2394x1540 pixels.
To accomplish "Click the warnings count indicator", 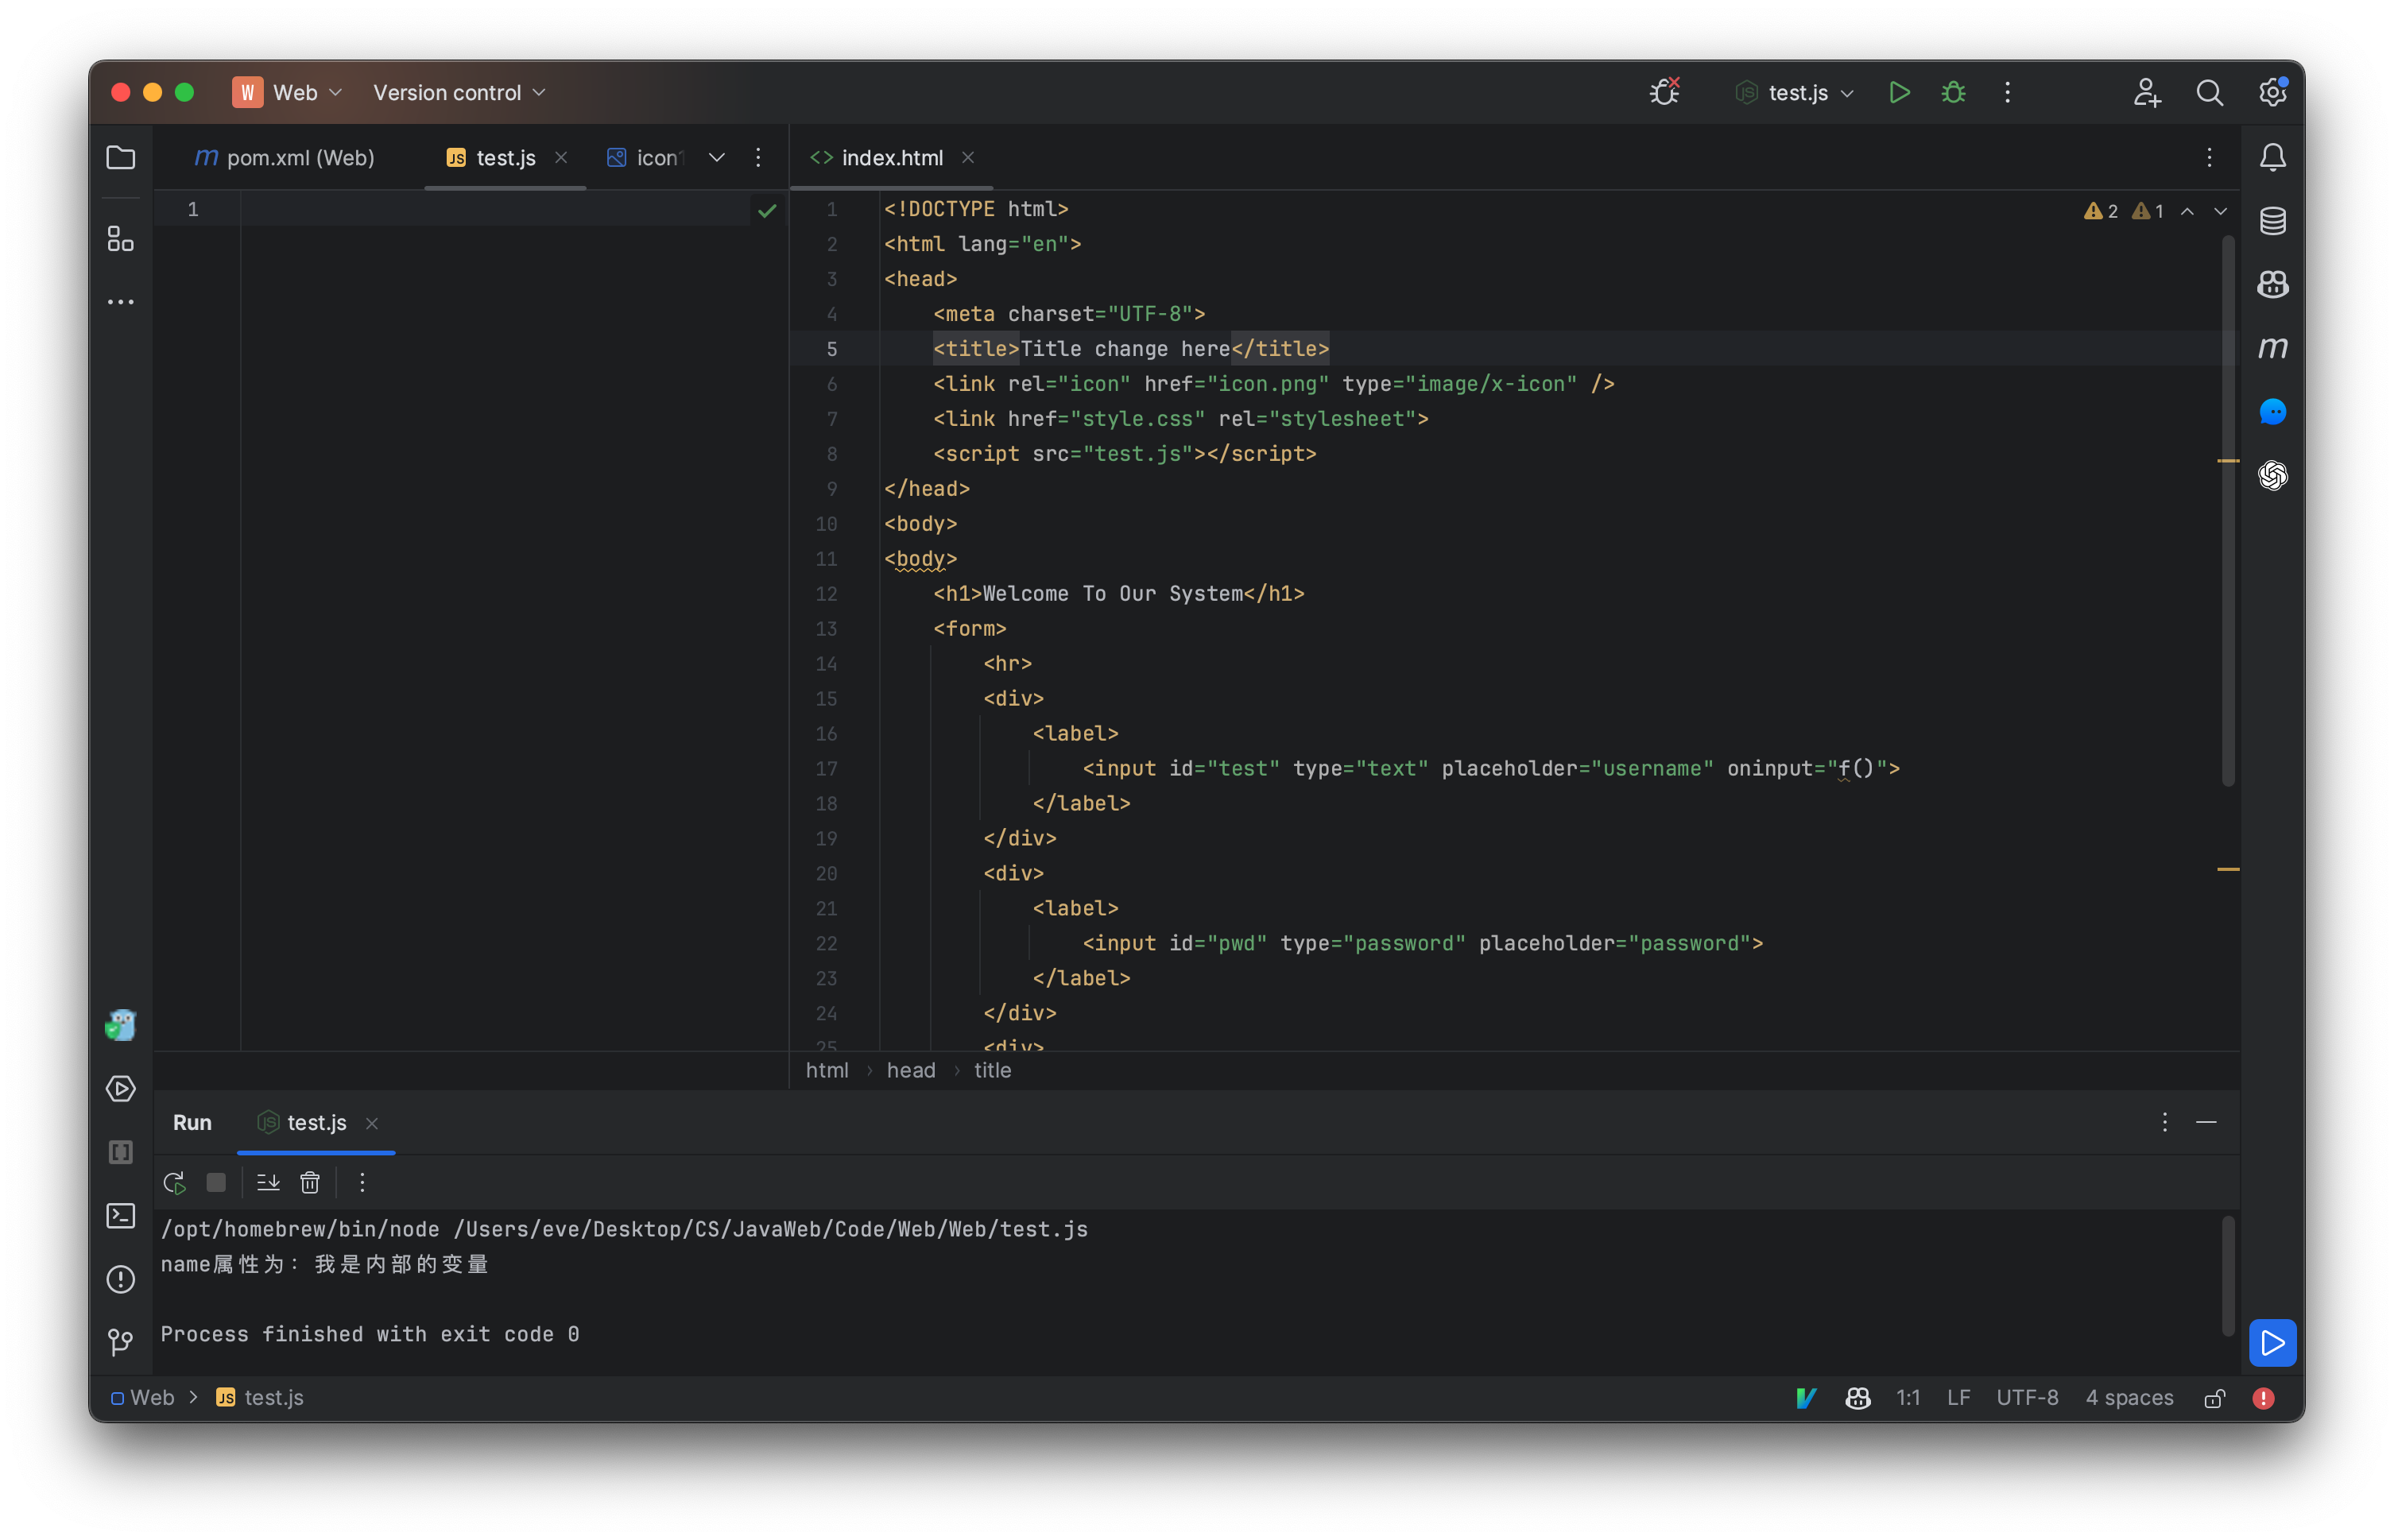I will click(2123, 211).
